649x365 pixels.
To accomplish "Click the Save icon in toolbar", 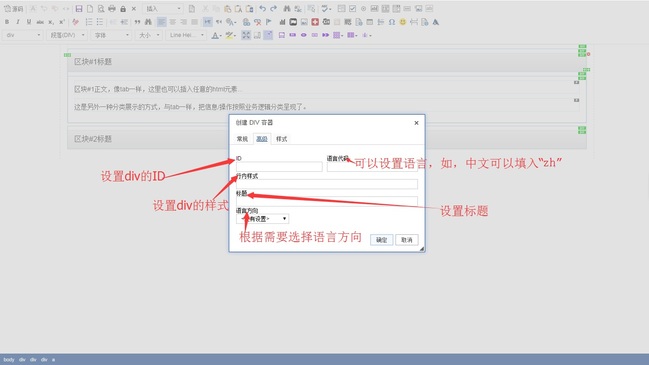I will [x=79, y=9].
